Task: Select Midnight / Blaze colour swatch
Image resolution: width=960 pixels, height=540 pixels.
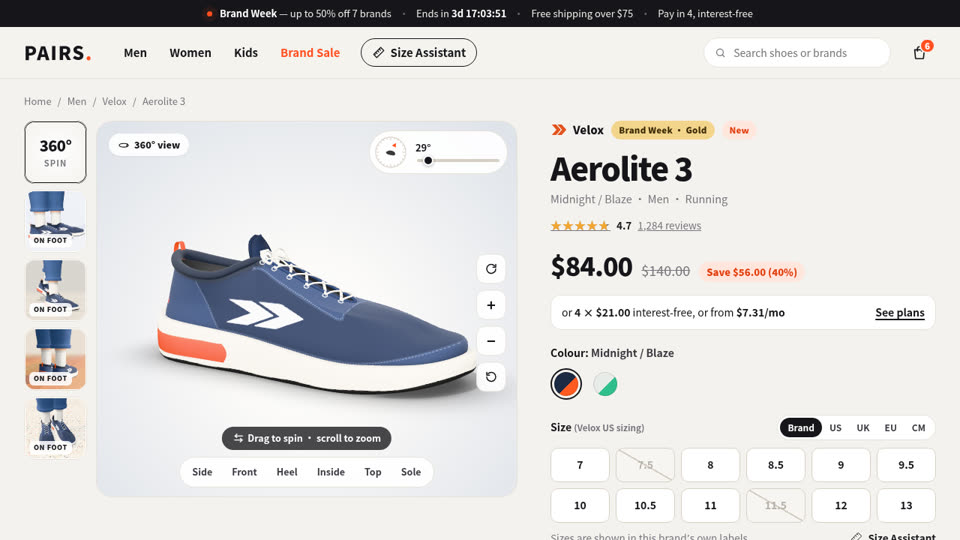Action: pos(566,384)
